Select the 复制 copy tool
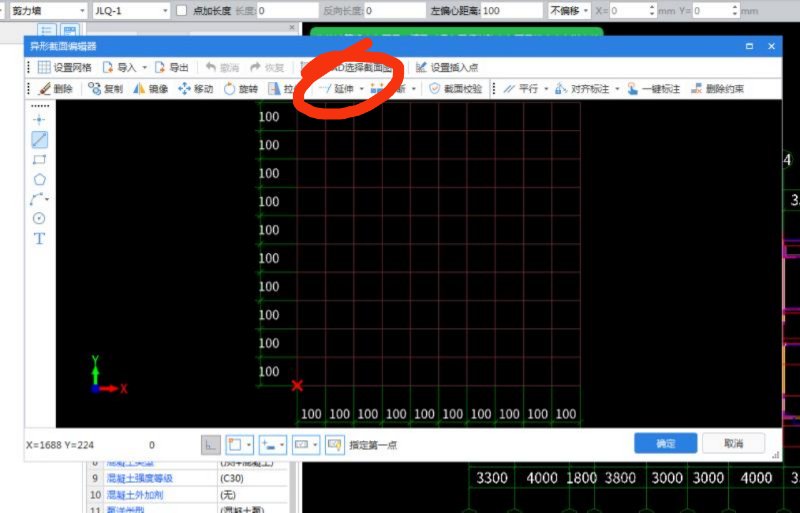This screenshot has height=513, width=800. point(105,89)
